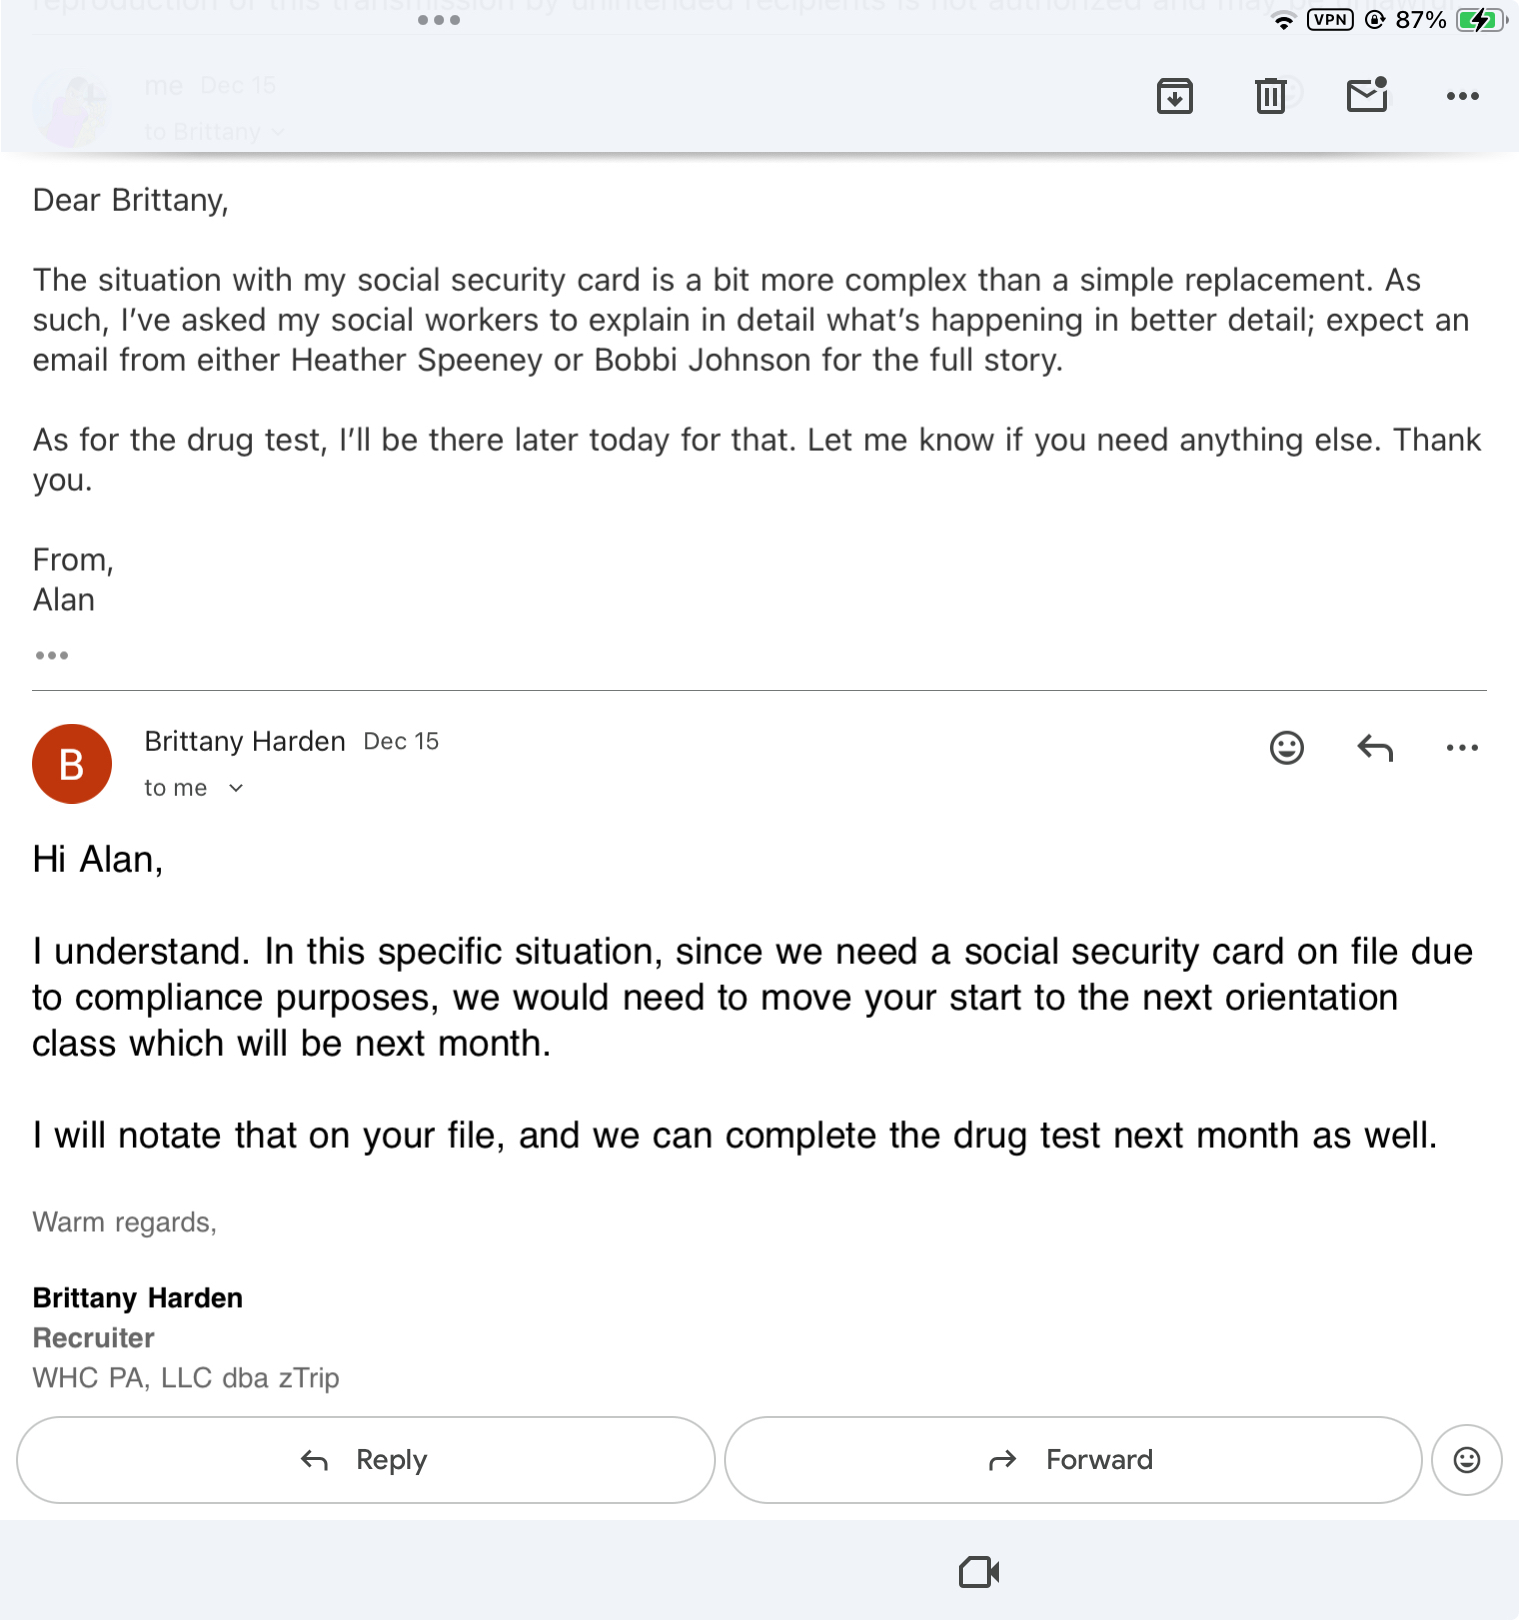The image size is (1519, 1620).
Task: Expand "to Brittany" recipient details
Action: coord(278,132)
